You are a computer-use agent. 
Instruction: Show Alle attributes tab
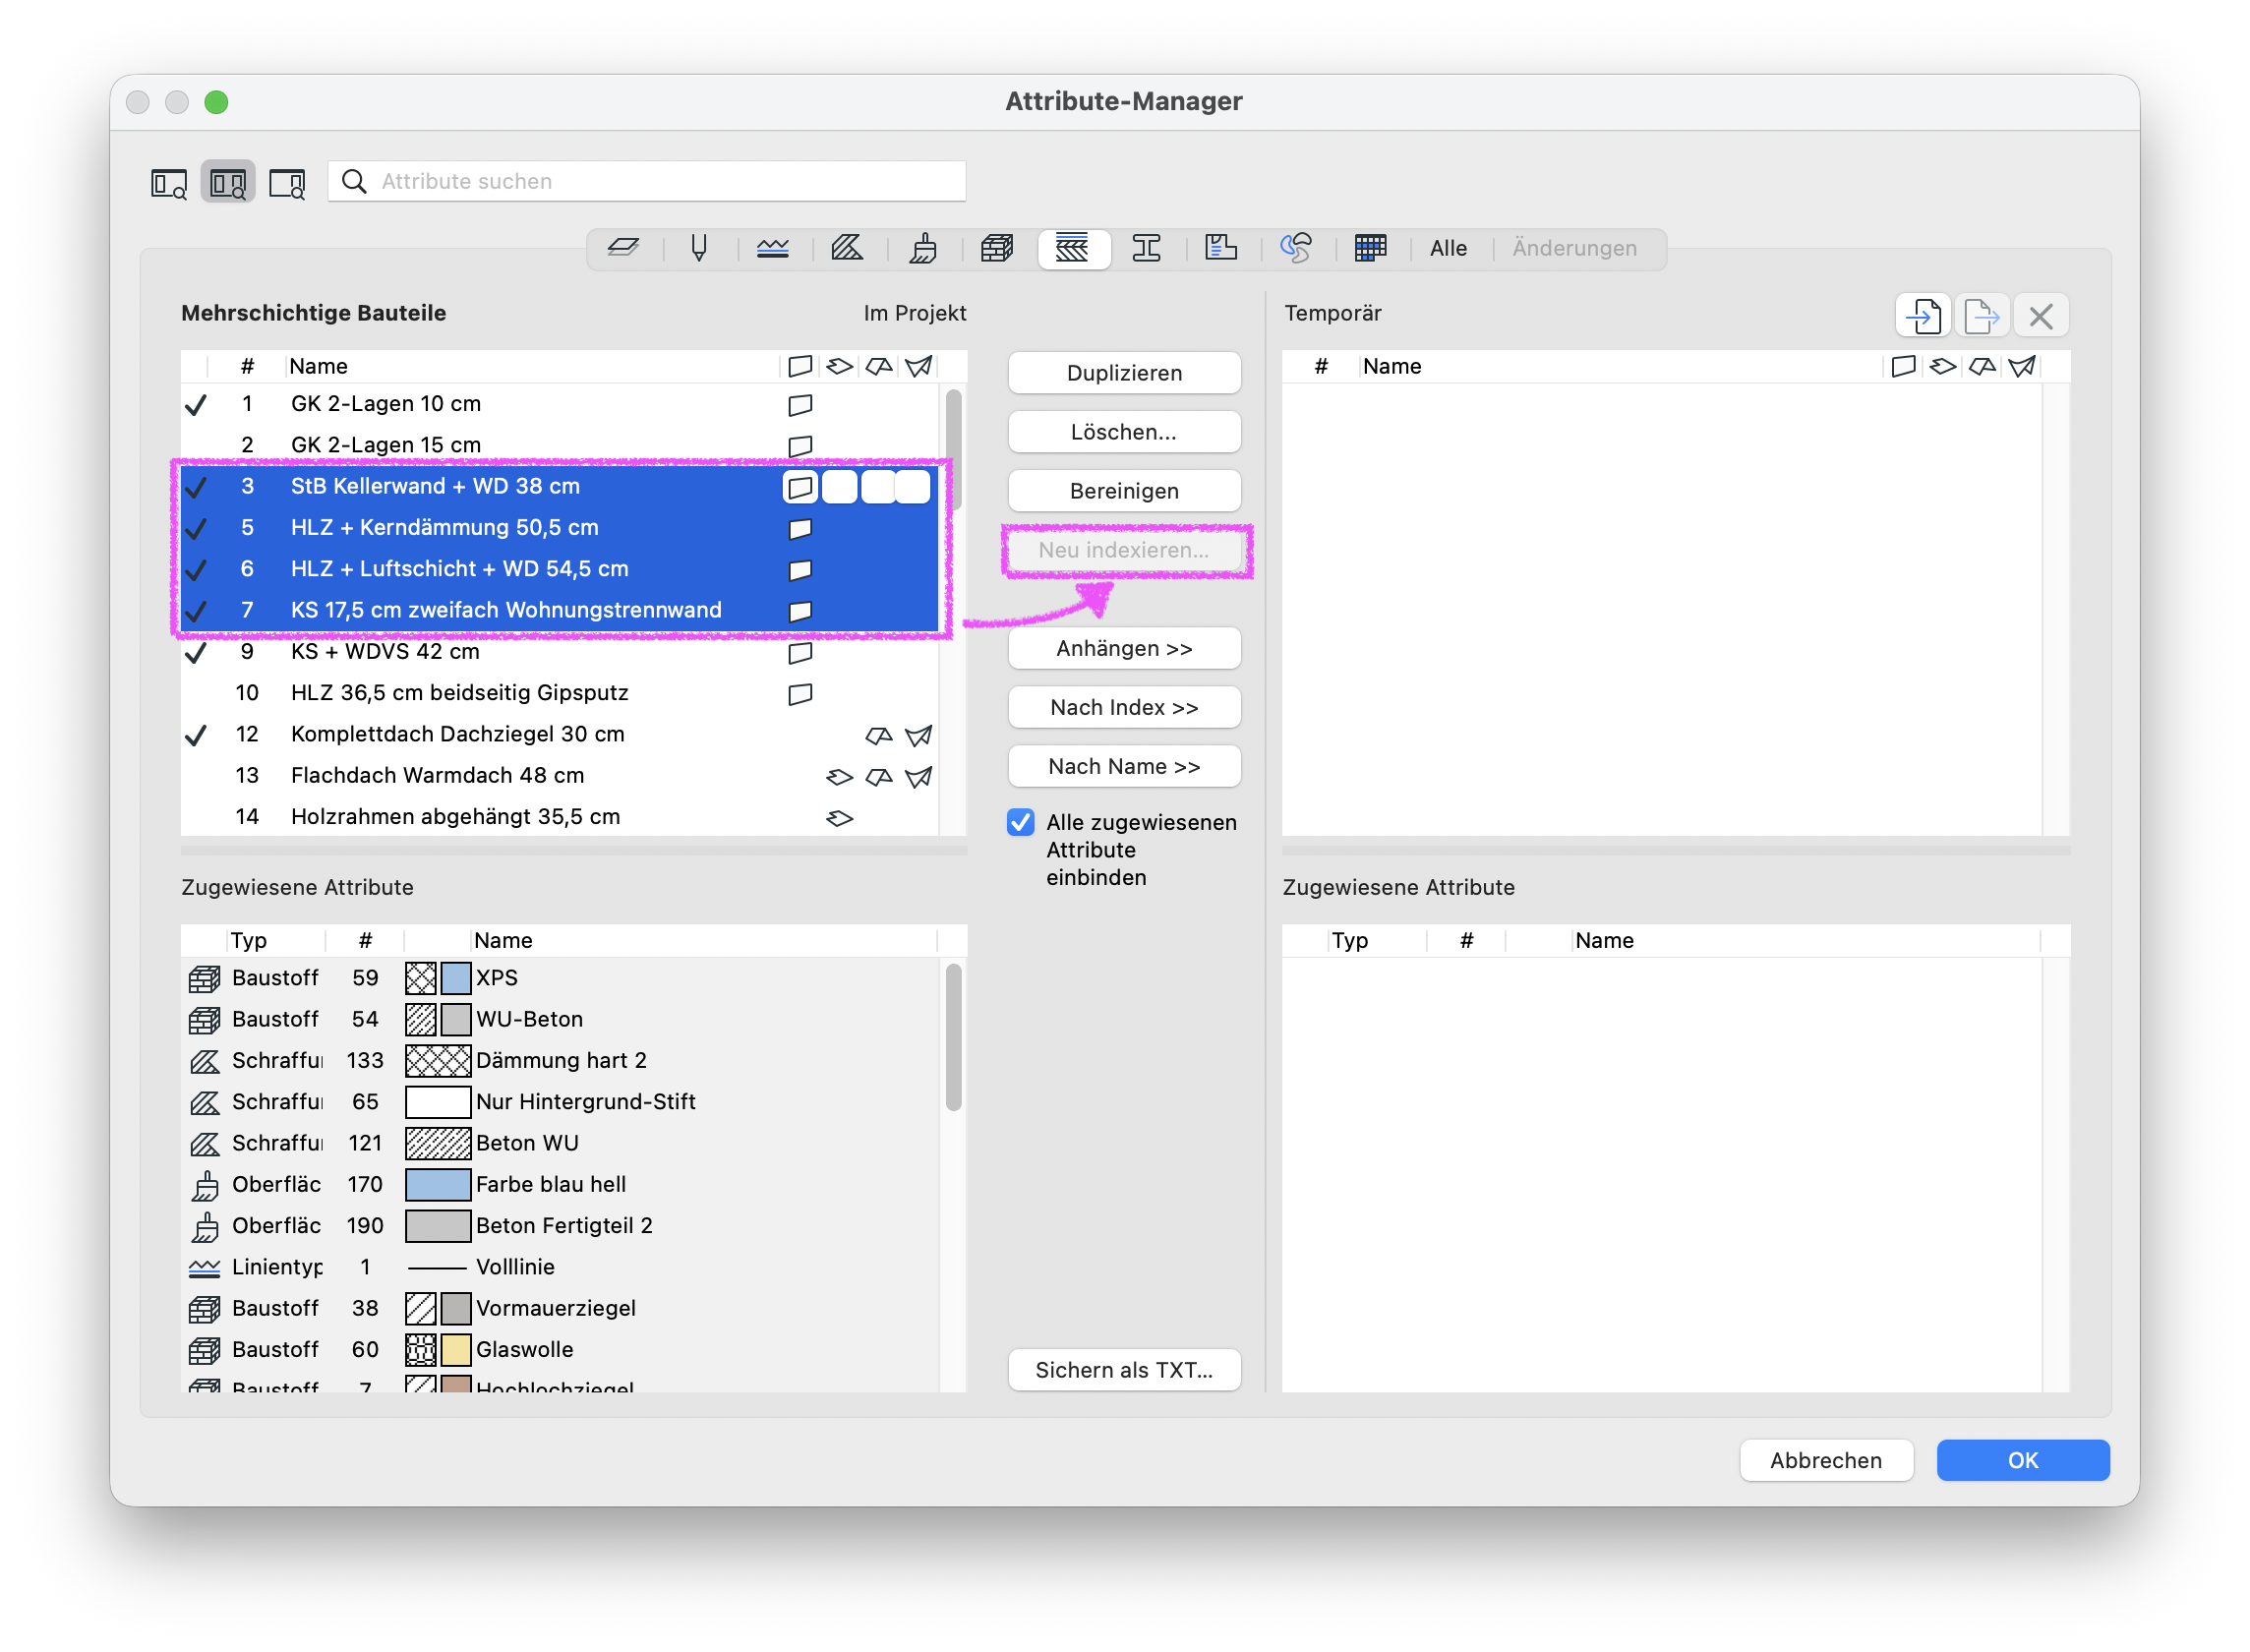(1448, 248)
